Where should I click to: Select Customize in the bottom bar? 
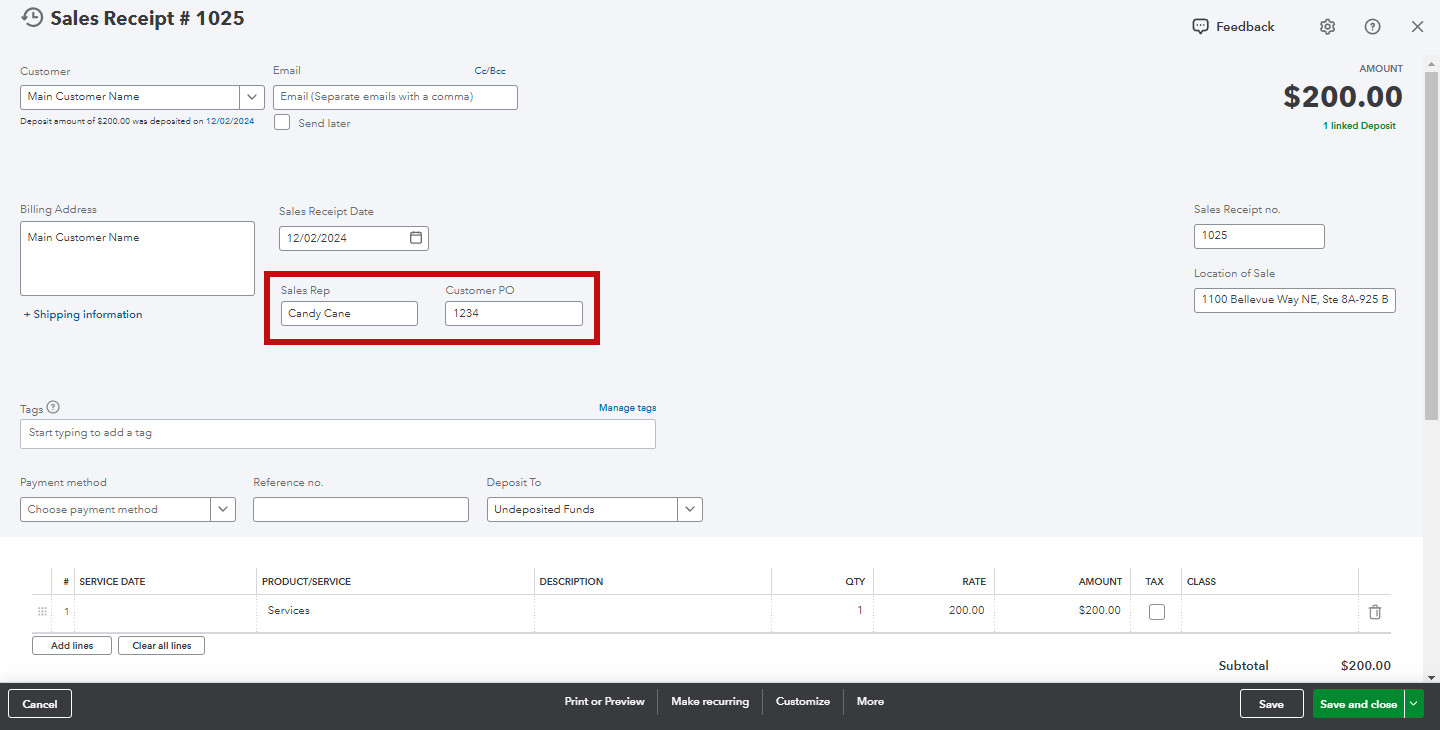coord(803,702)
